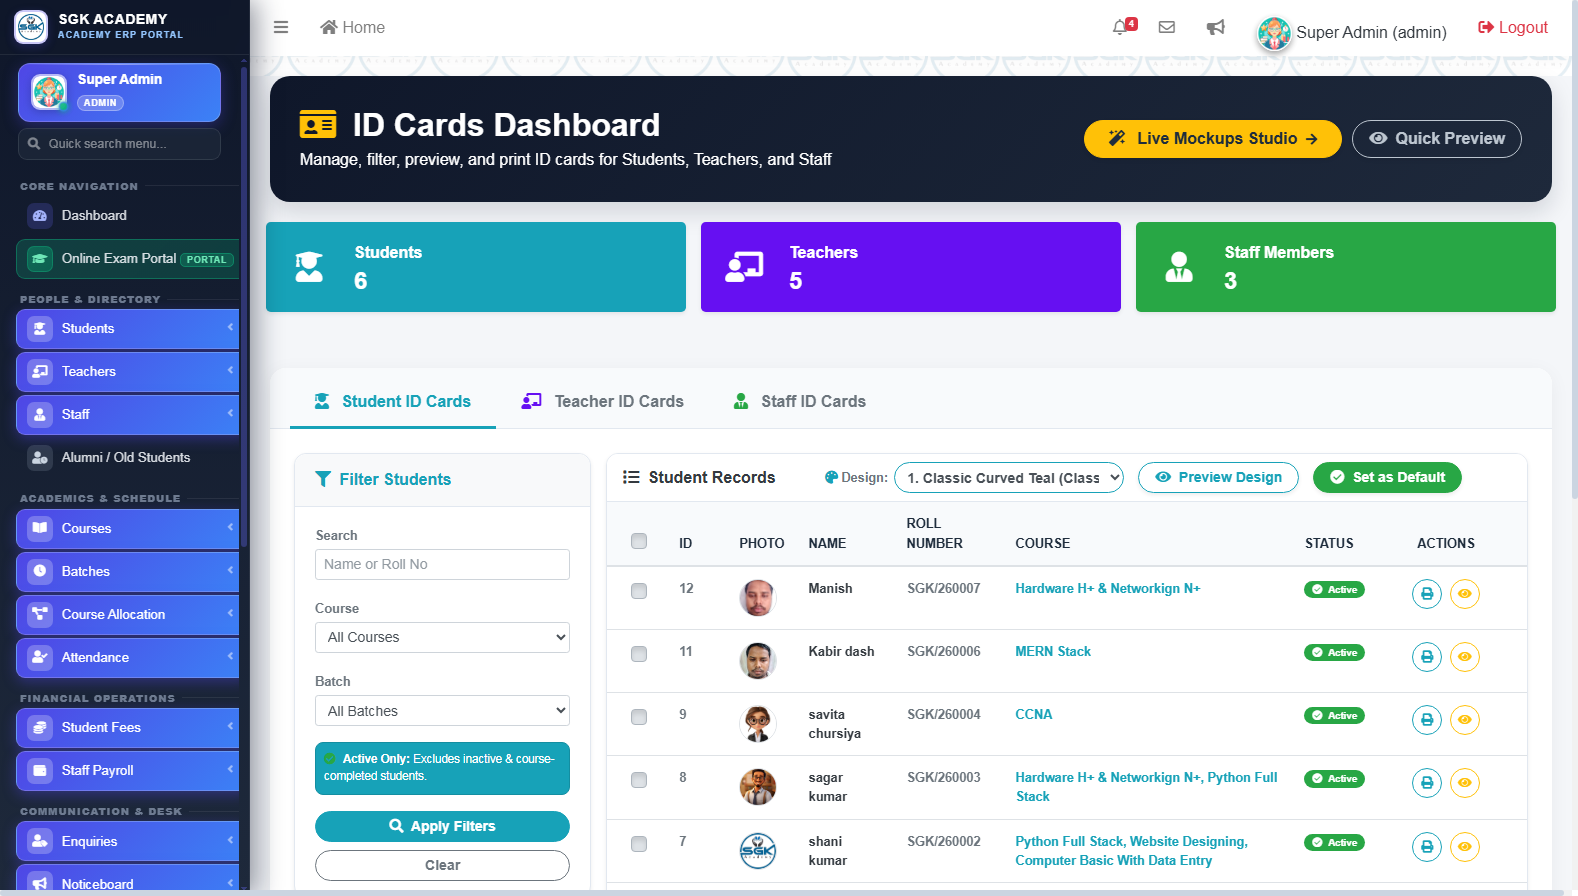Click the Apply Filters button
Viewport: 1578px width, 896px height.
(442, 826)
